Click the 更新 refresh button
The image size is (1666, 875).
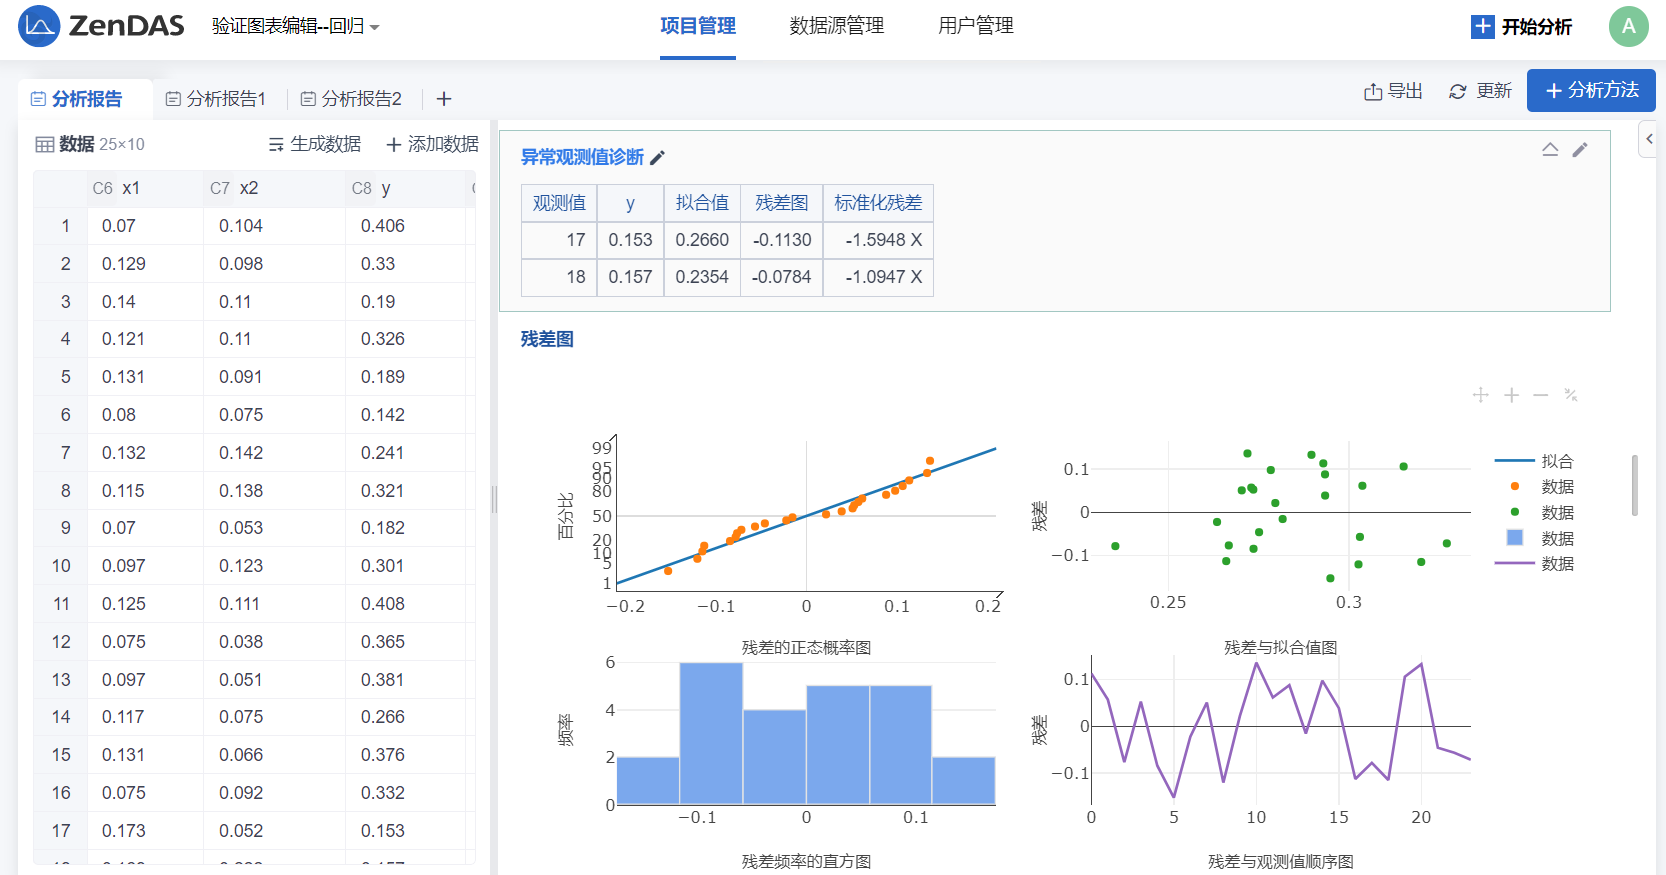click(x=1480, y=91)
